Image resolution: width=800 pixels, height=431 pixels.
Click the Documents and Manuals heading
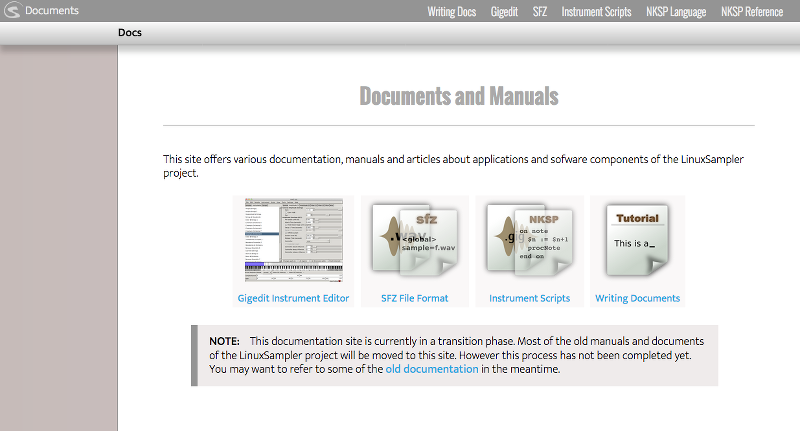[x=459, y=96]
